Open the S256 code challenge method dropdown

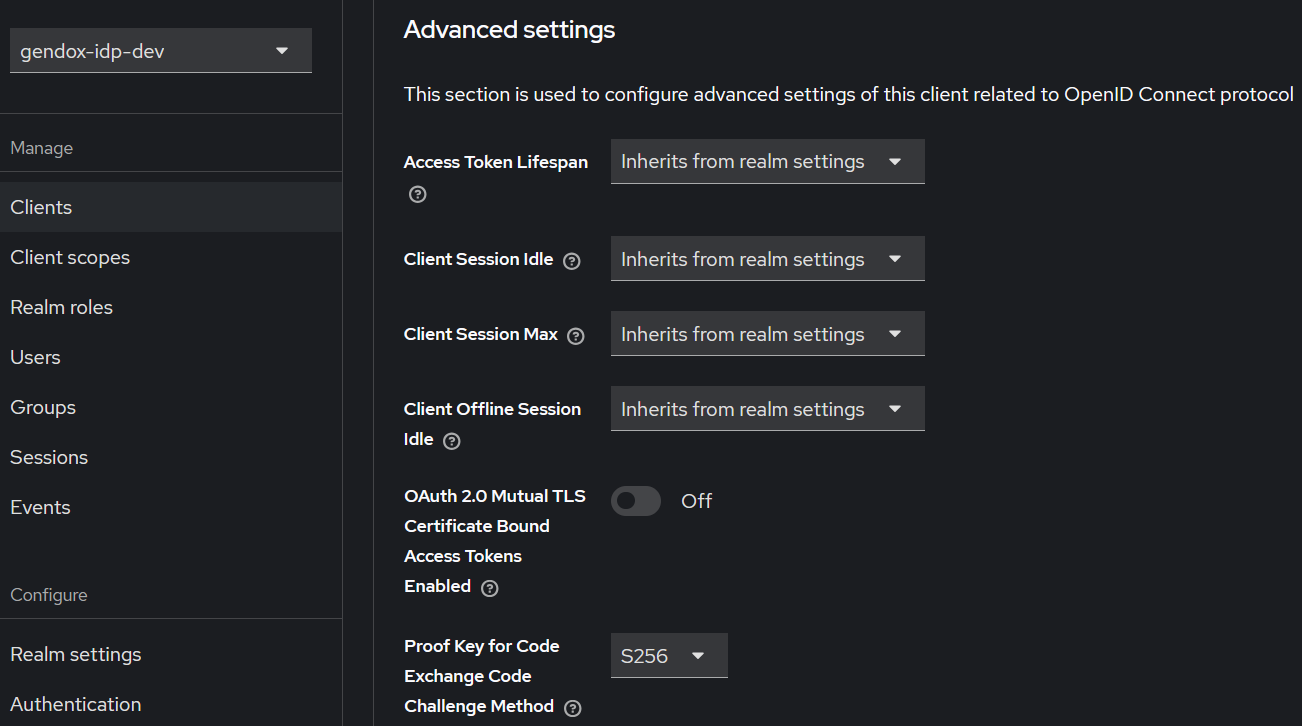pos(668,655)
